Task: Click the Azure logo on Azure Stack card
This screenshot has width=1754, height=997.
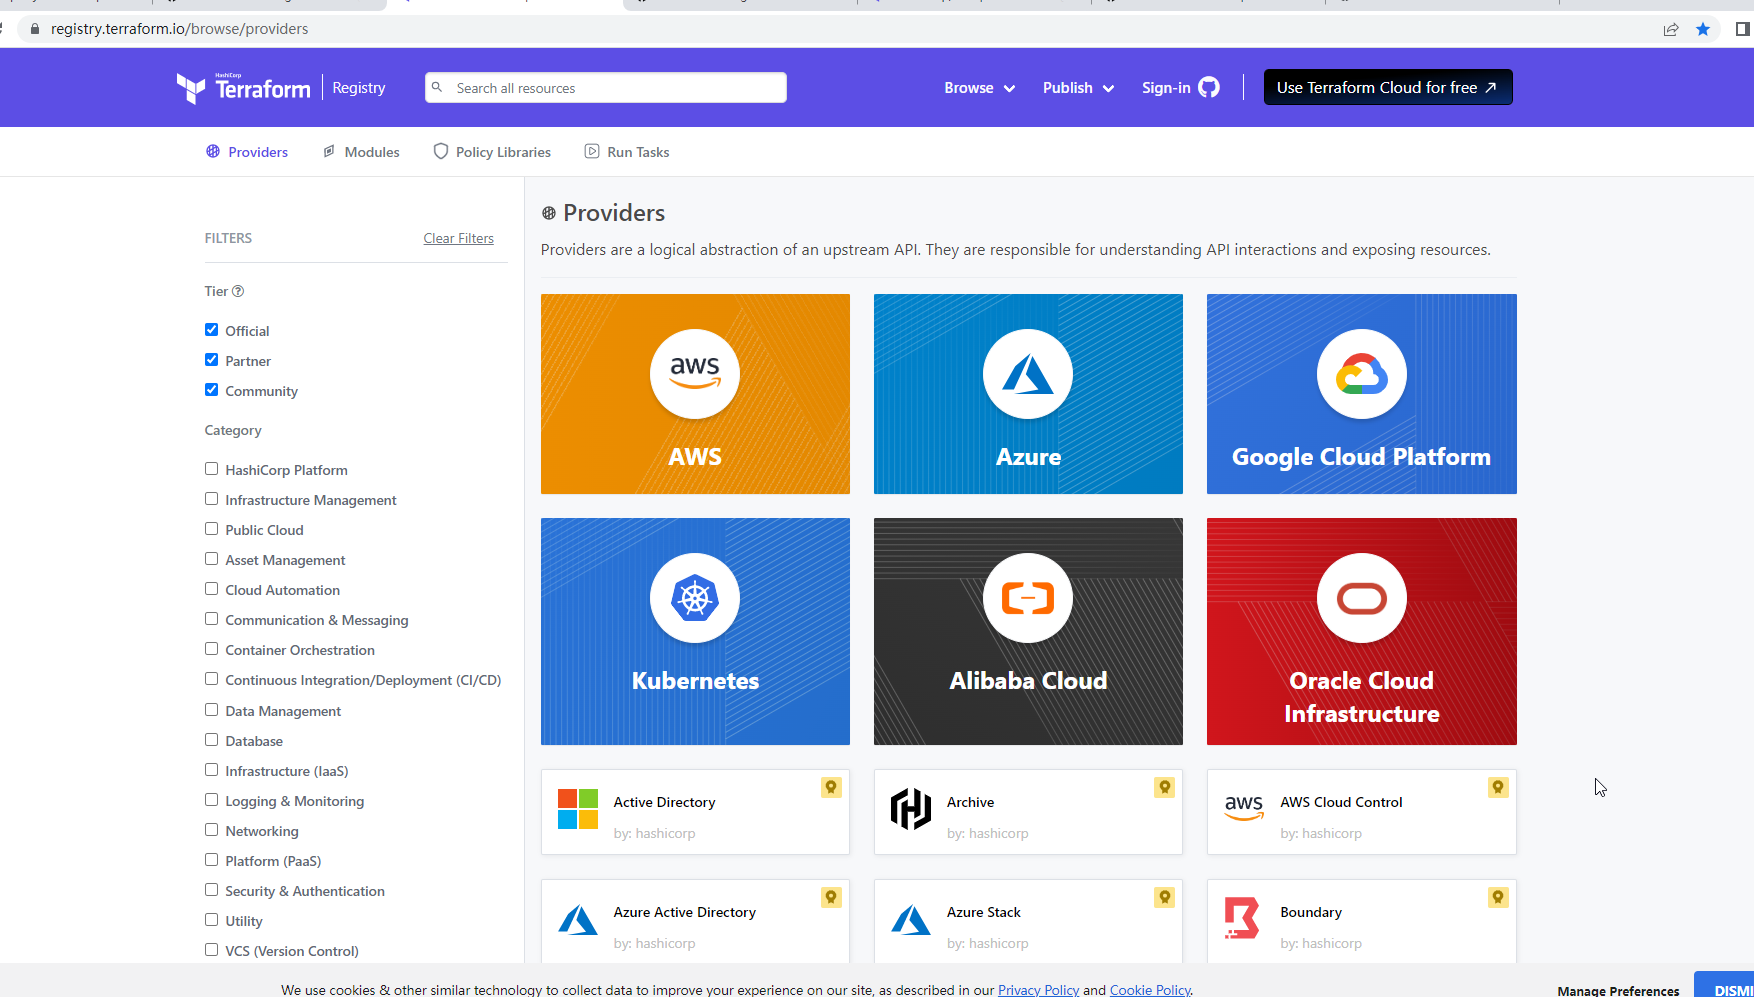Action: tap(911, 919)
